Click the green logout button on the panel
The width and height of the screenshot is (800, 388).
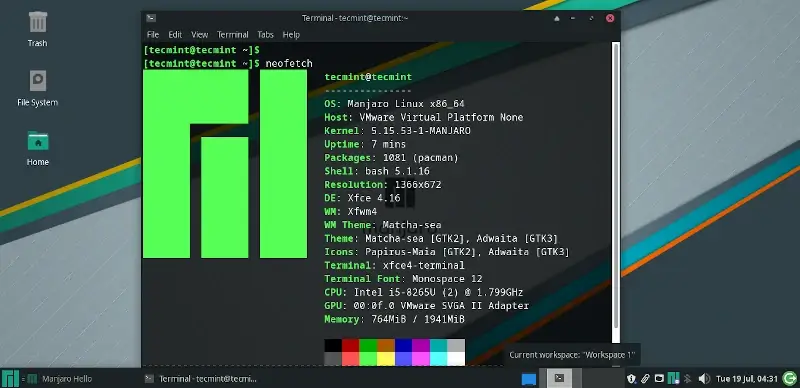789,378
